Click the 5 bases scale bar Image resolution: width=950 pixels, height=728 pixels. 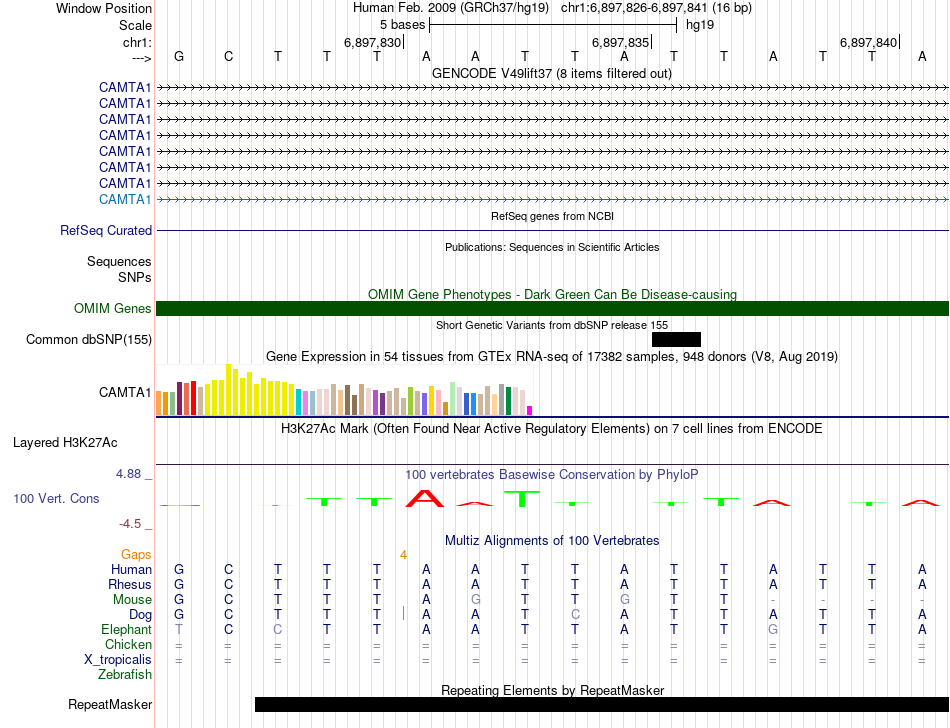553,25
